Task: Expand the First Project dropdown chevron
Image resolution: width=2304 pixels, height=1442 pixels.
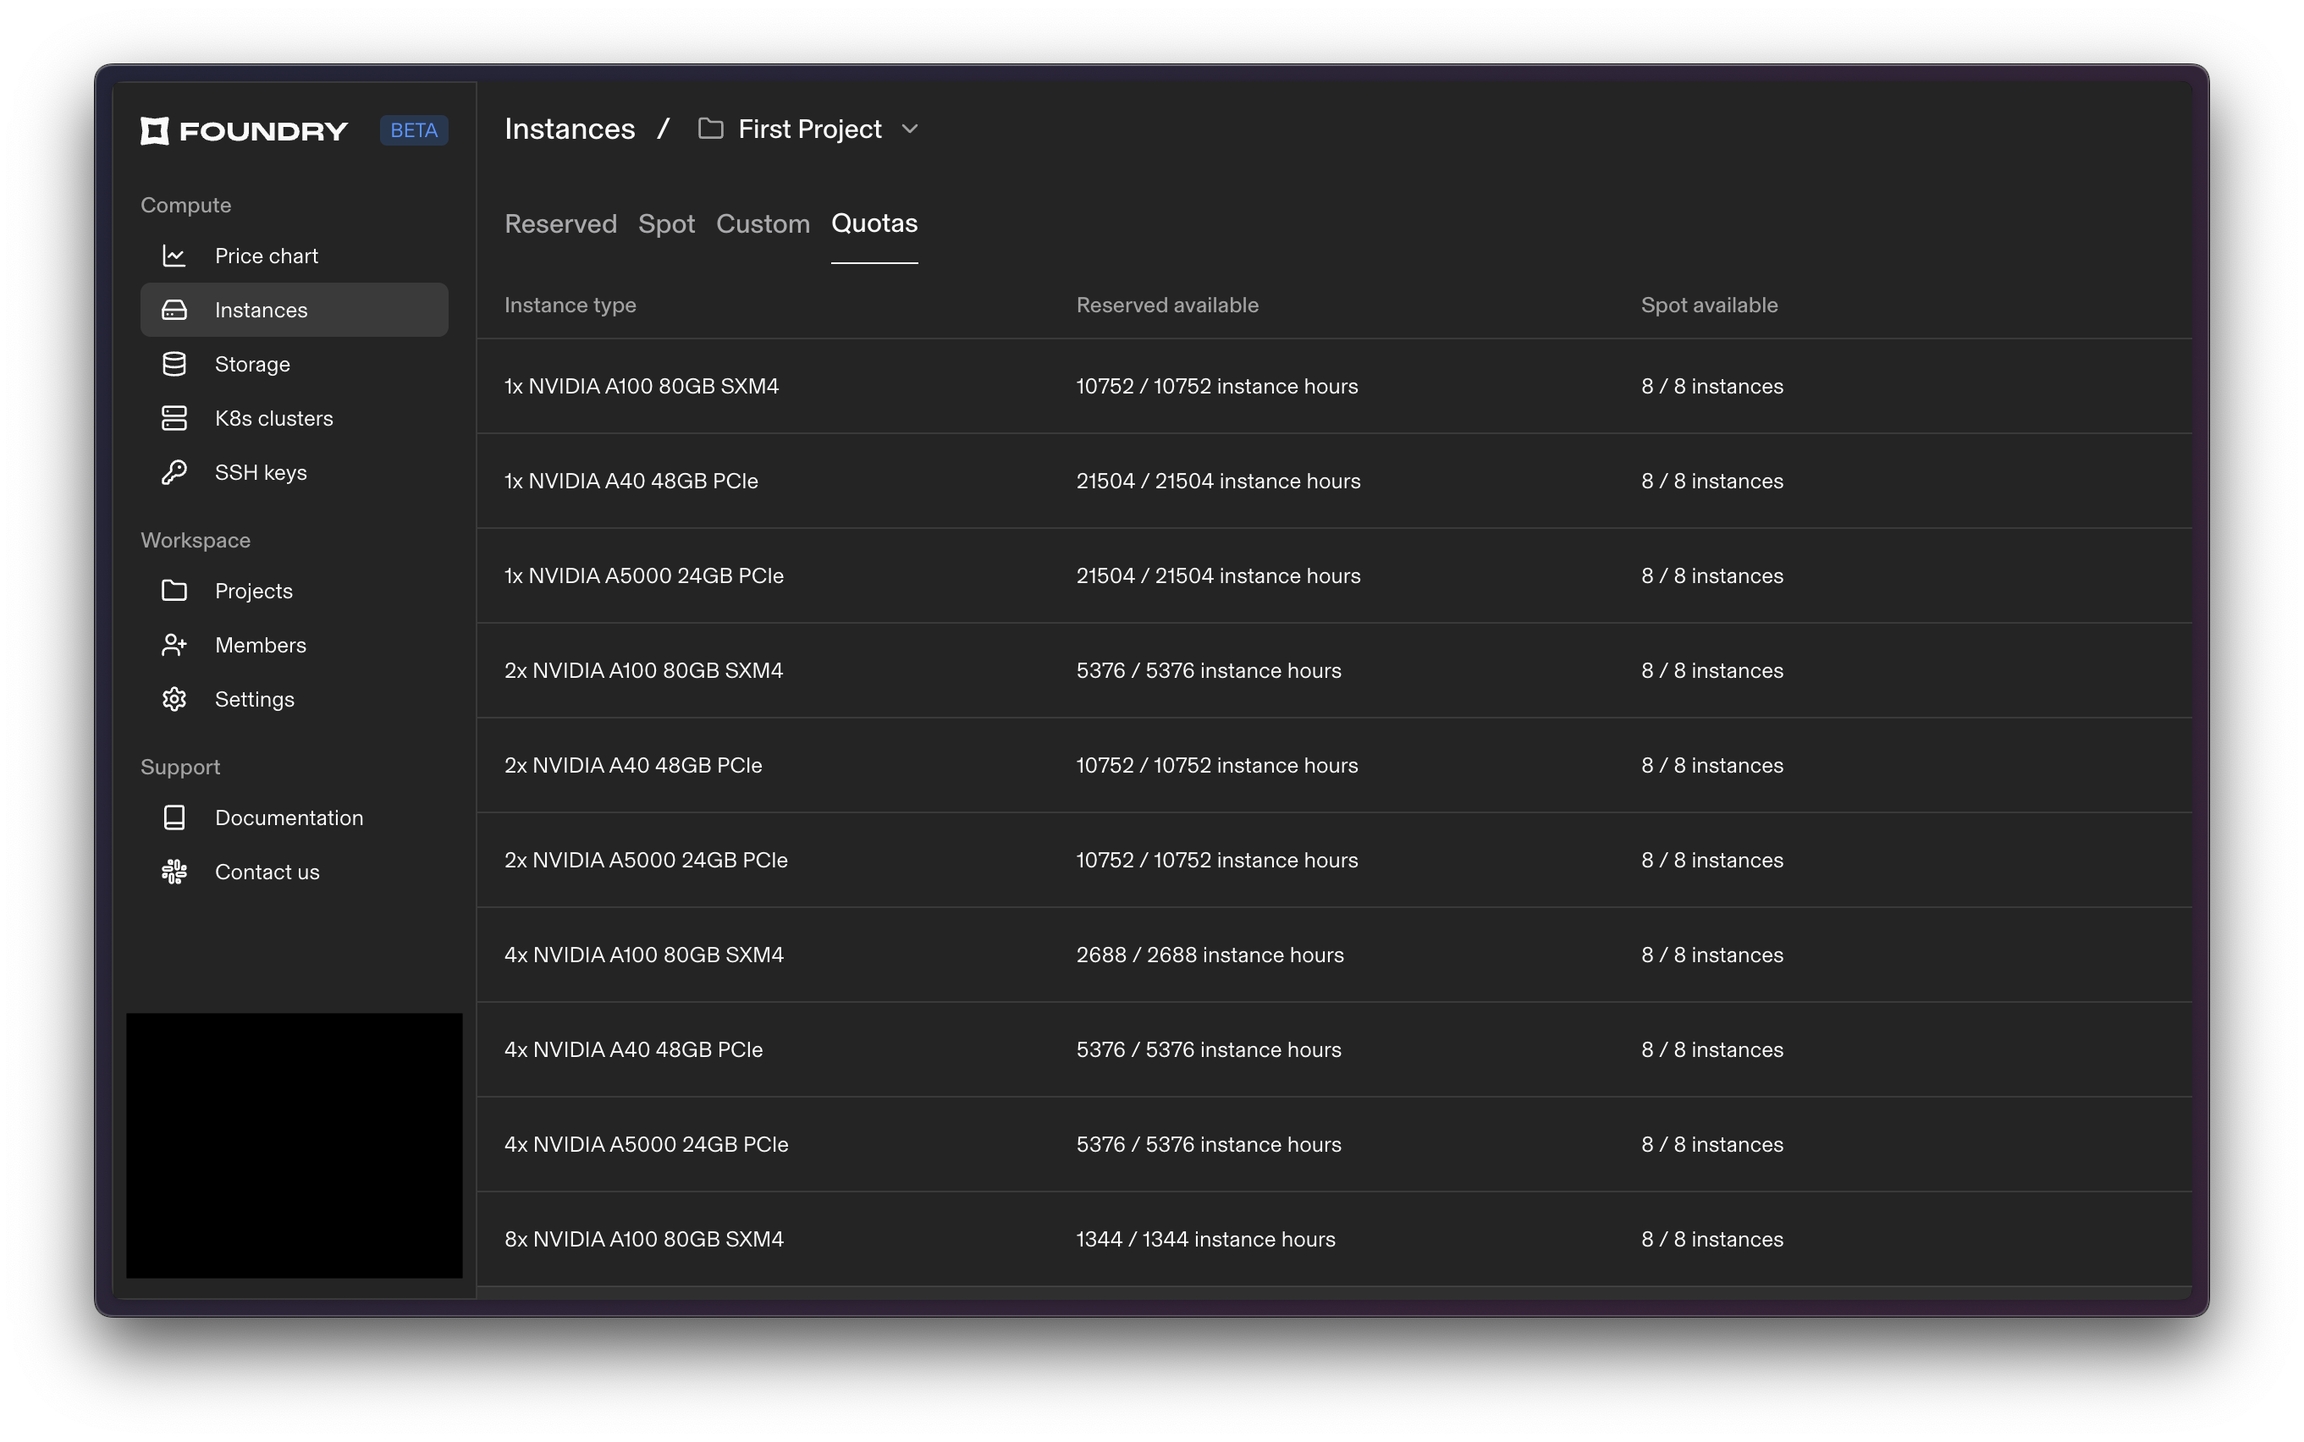Action: tap(910, 129)
